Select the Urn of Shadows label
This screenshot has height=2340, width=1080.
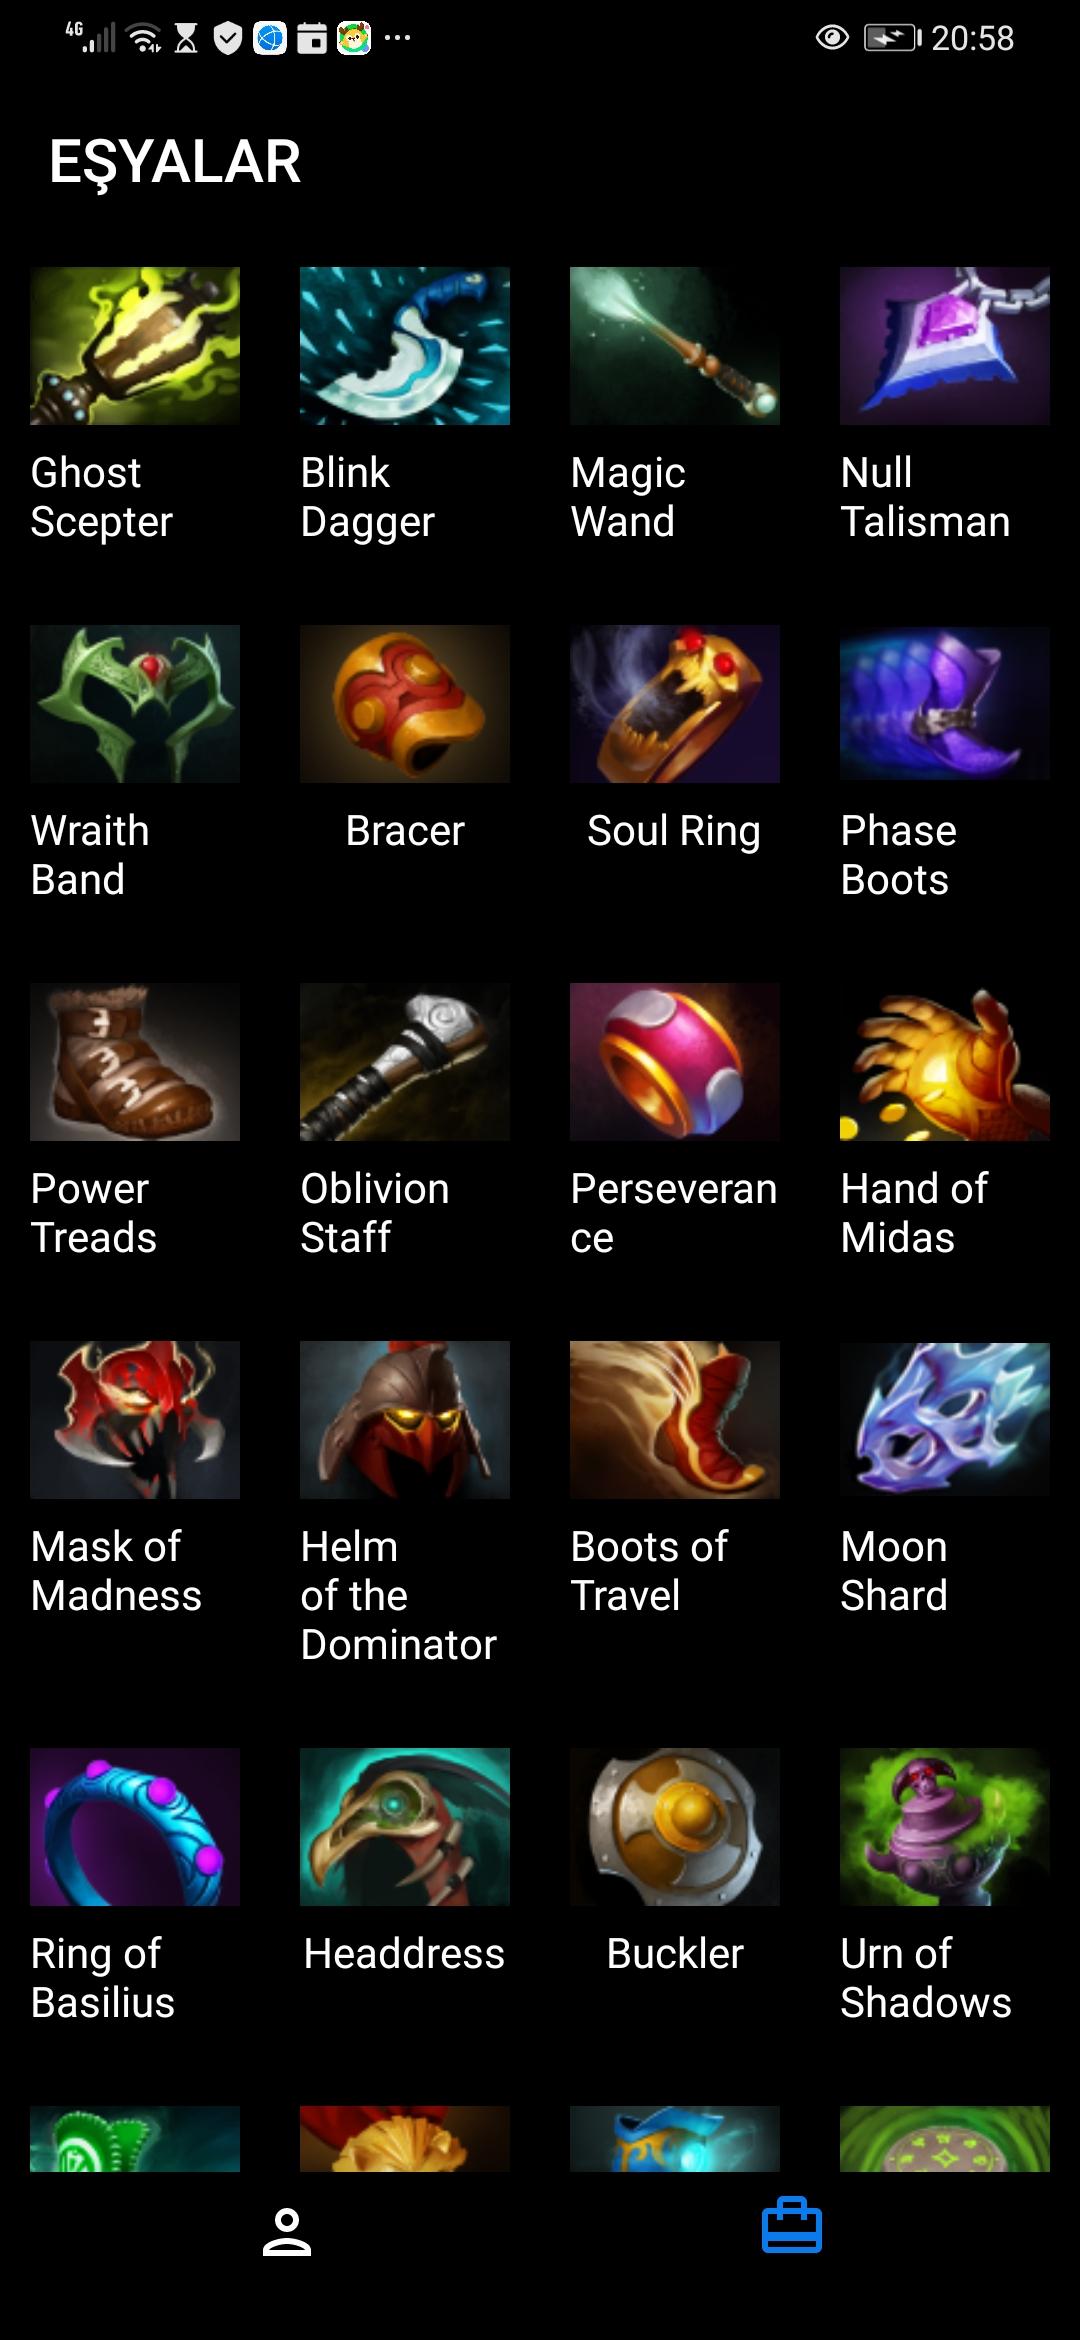[x=926, y=1978]
